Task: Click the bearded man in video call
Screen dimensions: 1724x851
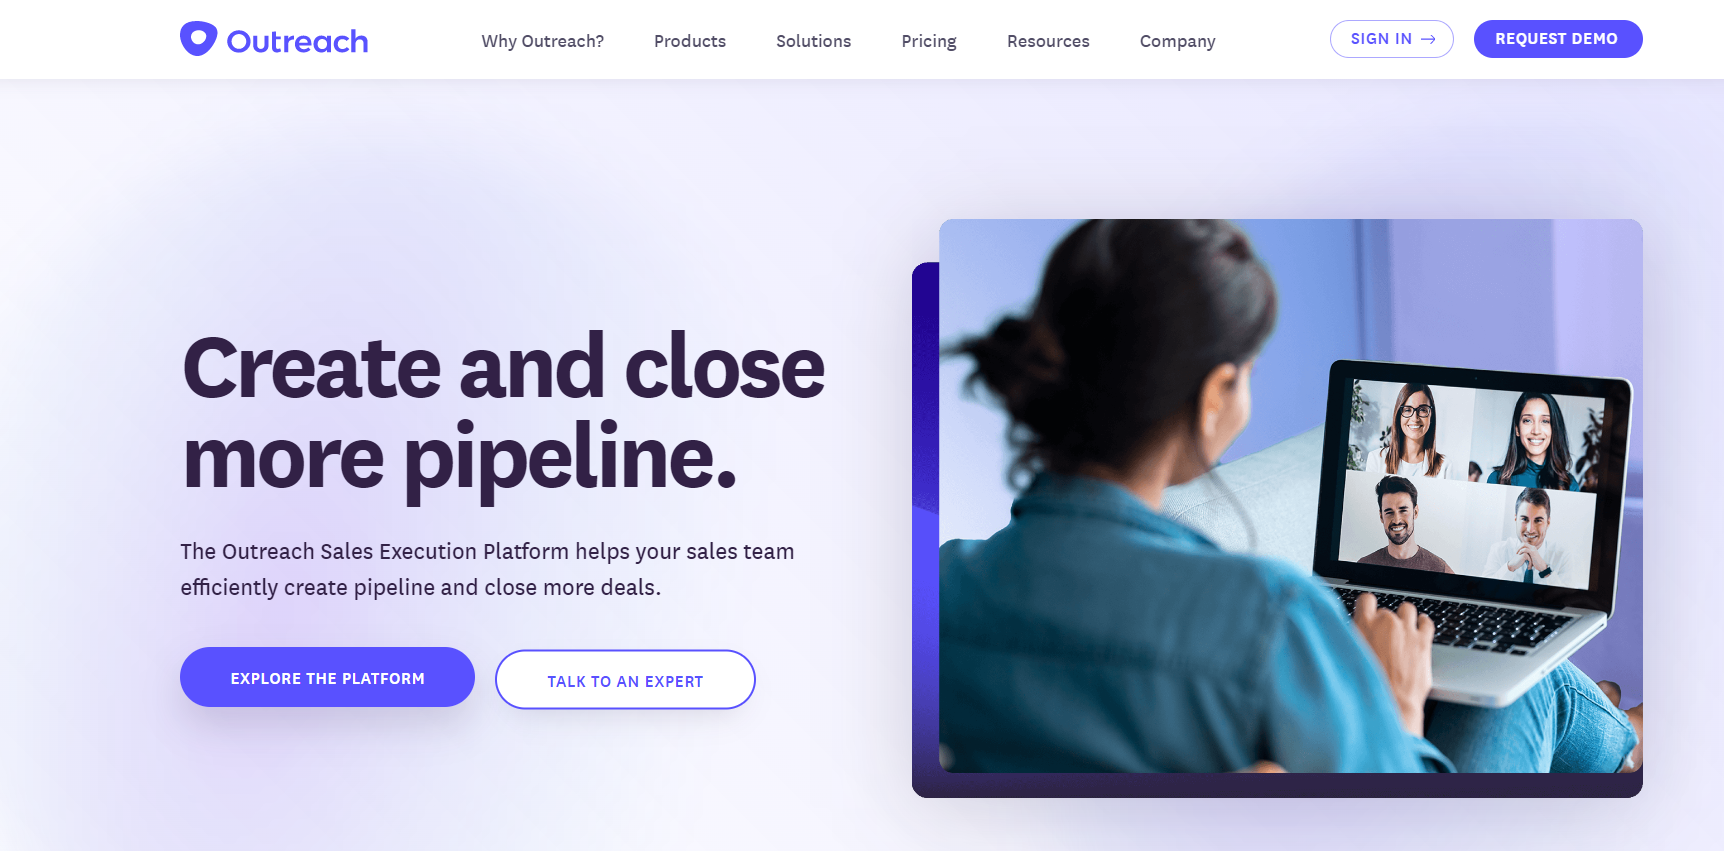Action: (1397, 523)
